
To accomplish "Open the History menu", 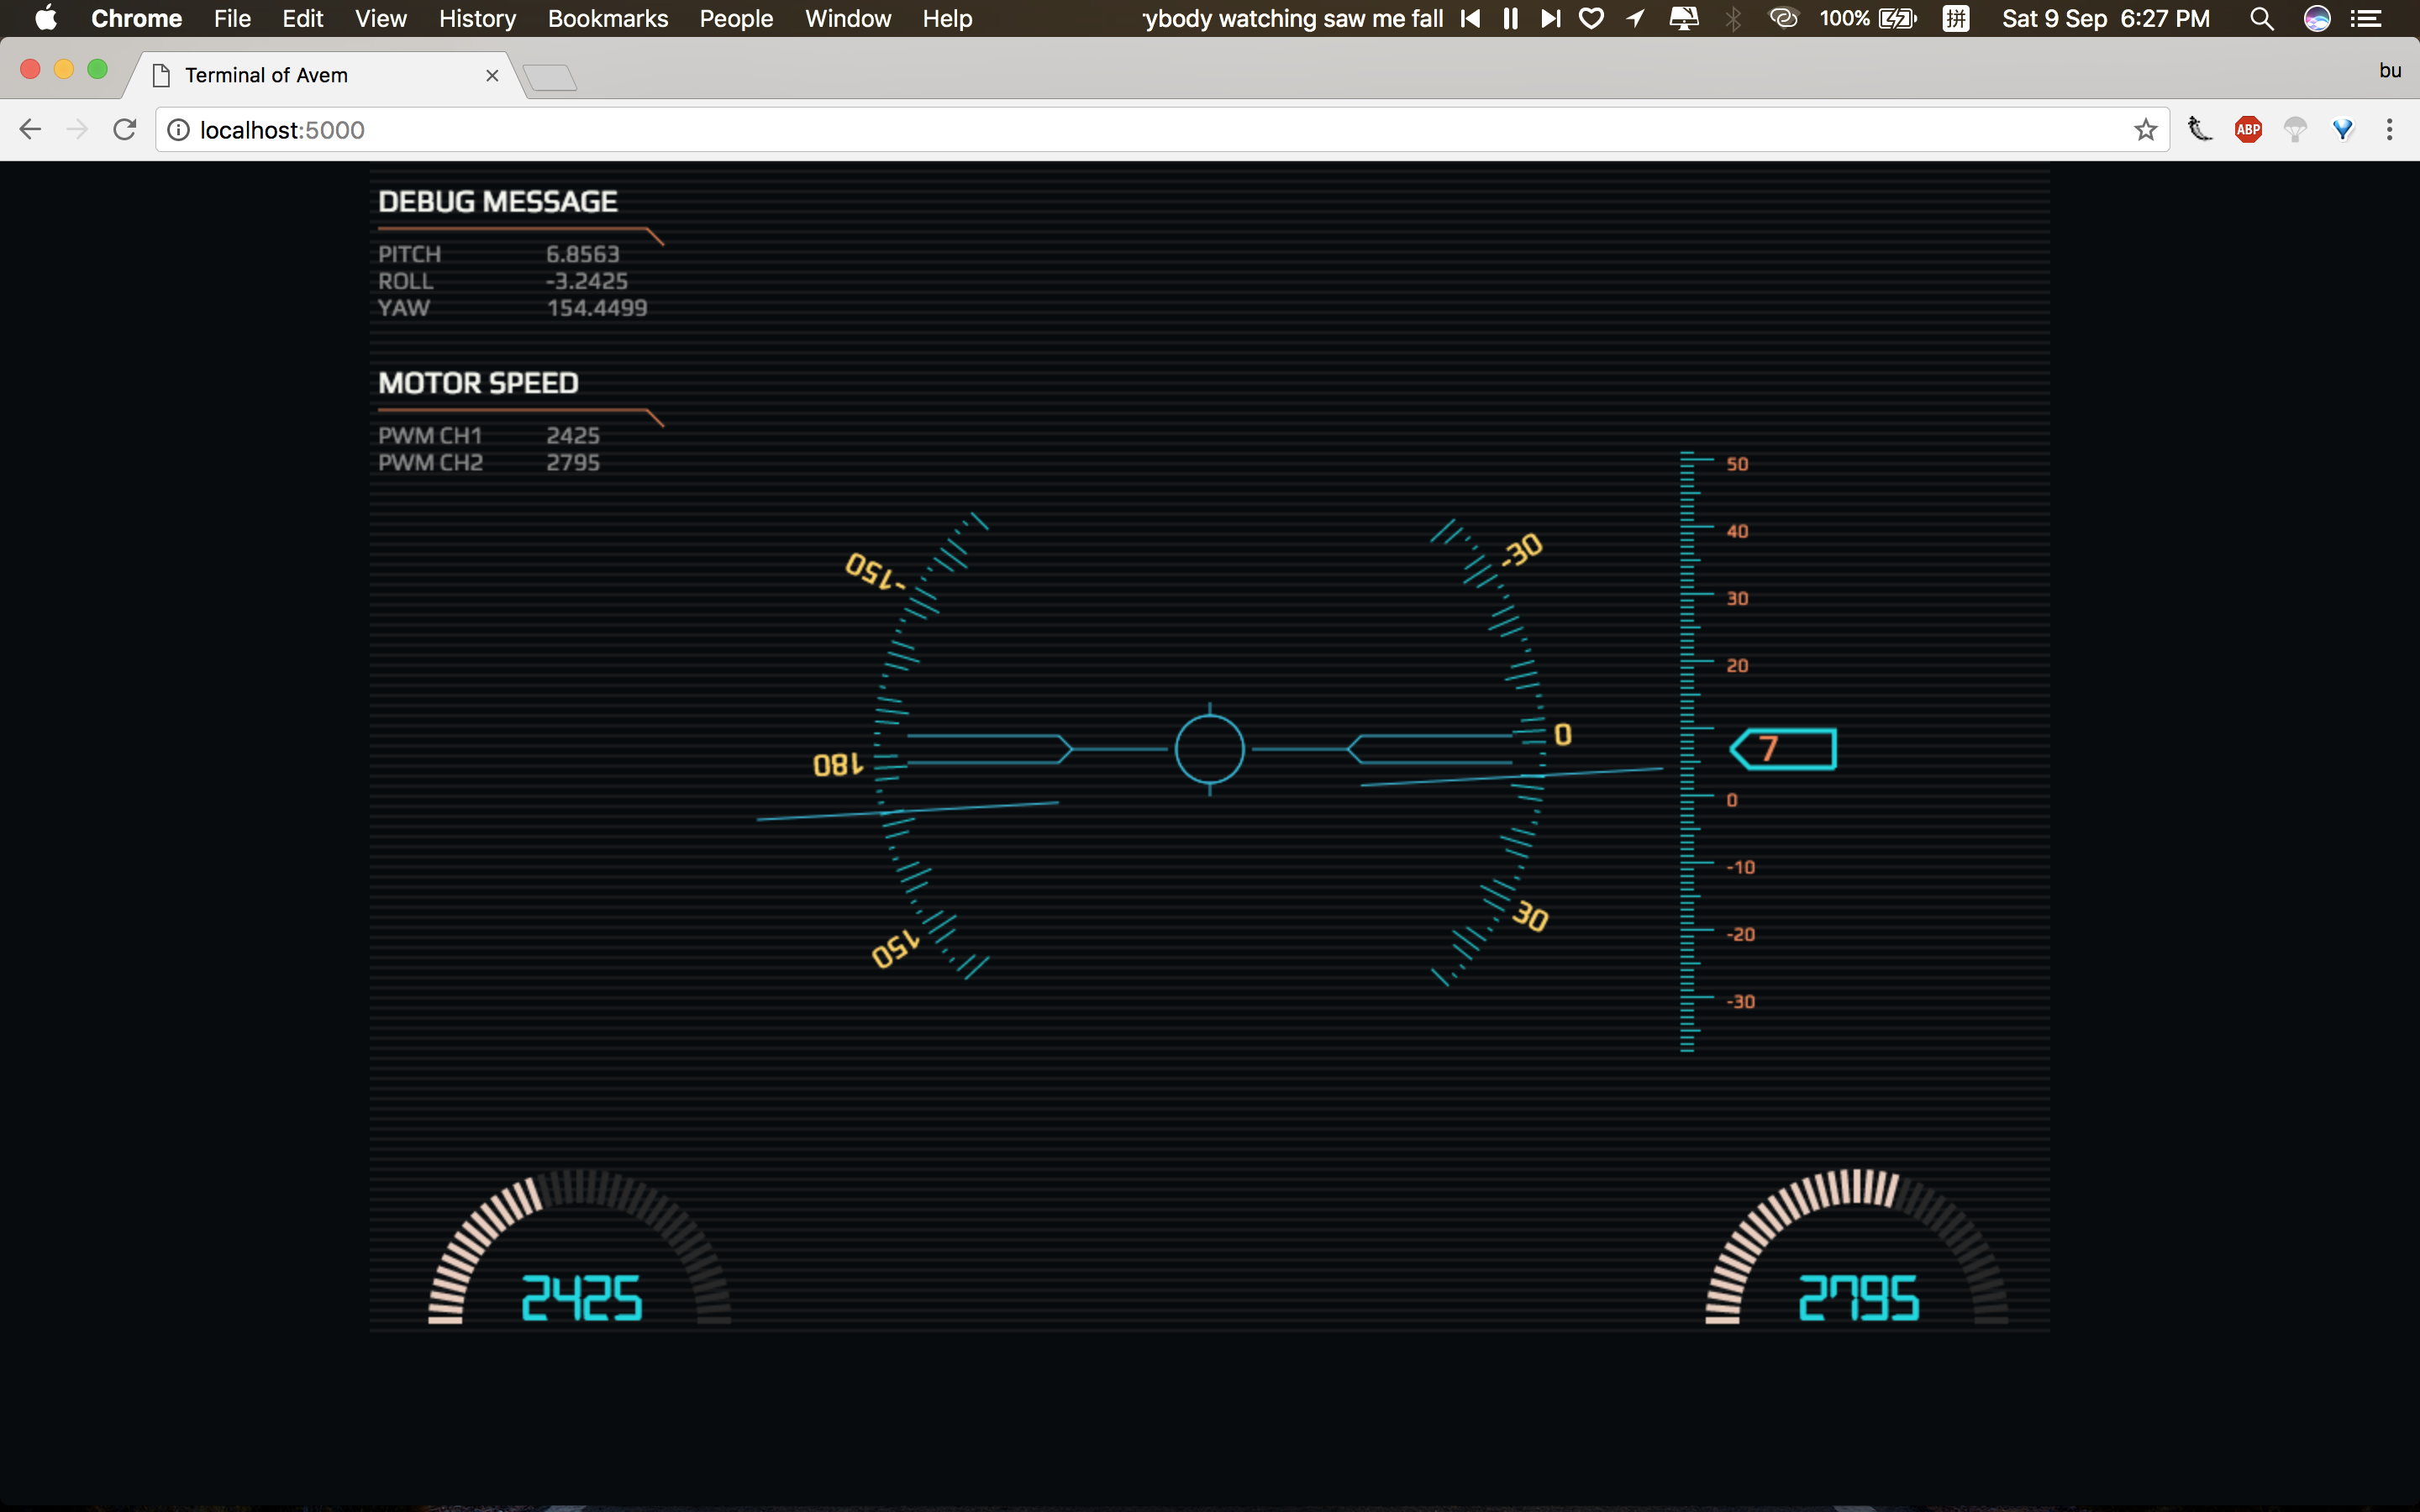I will 477,18.
